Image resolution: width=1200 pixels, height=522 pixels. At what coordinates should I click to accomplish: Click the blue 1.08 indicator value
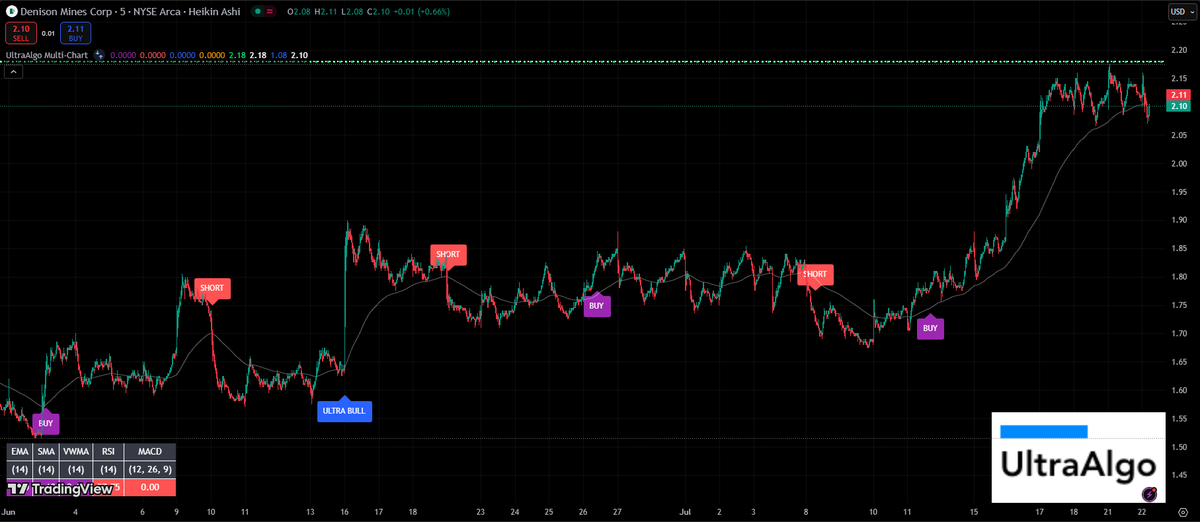click(x=278, y=55)
